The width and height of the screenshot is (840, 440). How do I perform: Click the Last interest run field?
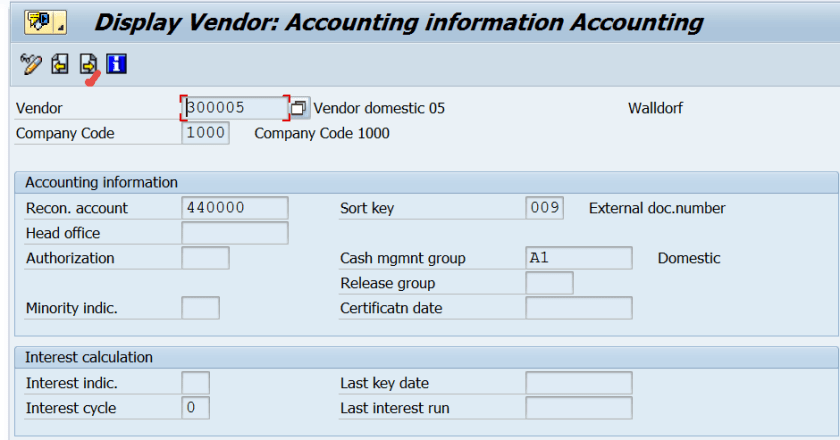pyautogui.click(x=578, y=408)
